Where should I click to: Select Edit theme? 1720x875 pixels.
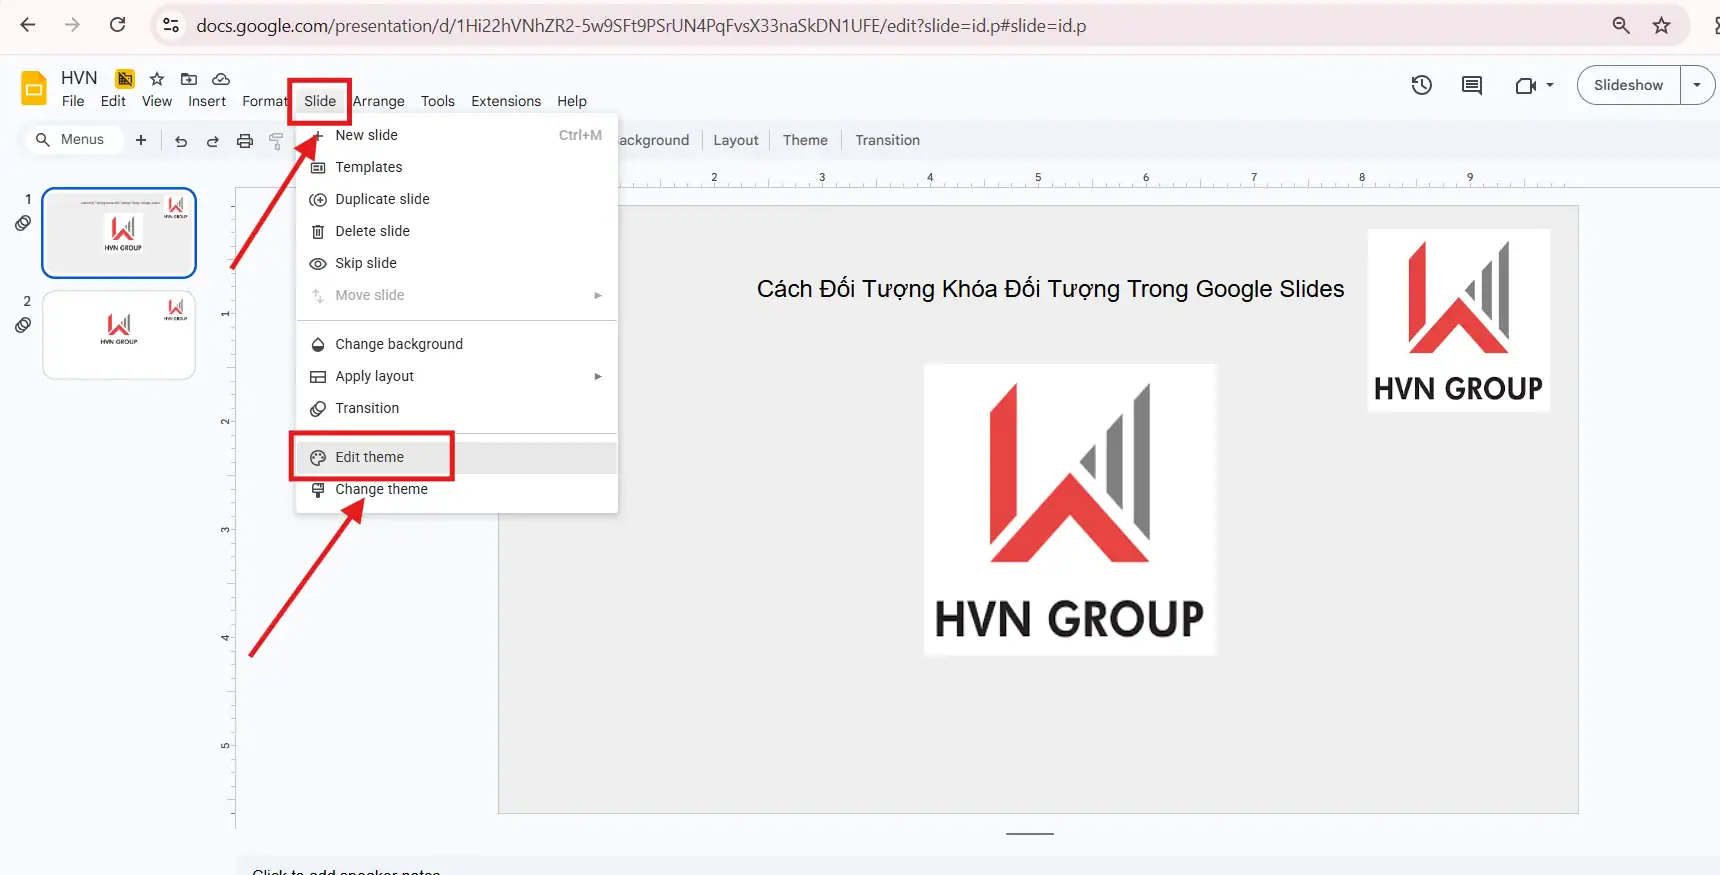(457, 457)
